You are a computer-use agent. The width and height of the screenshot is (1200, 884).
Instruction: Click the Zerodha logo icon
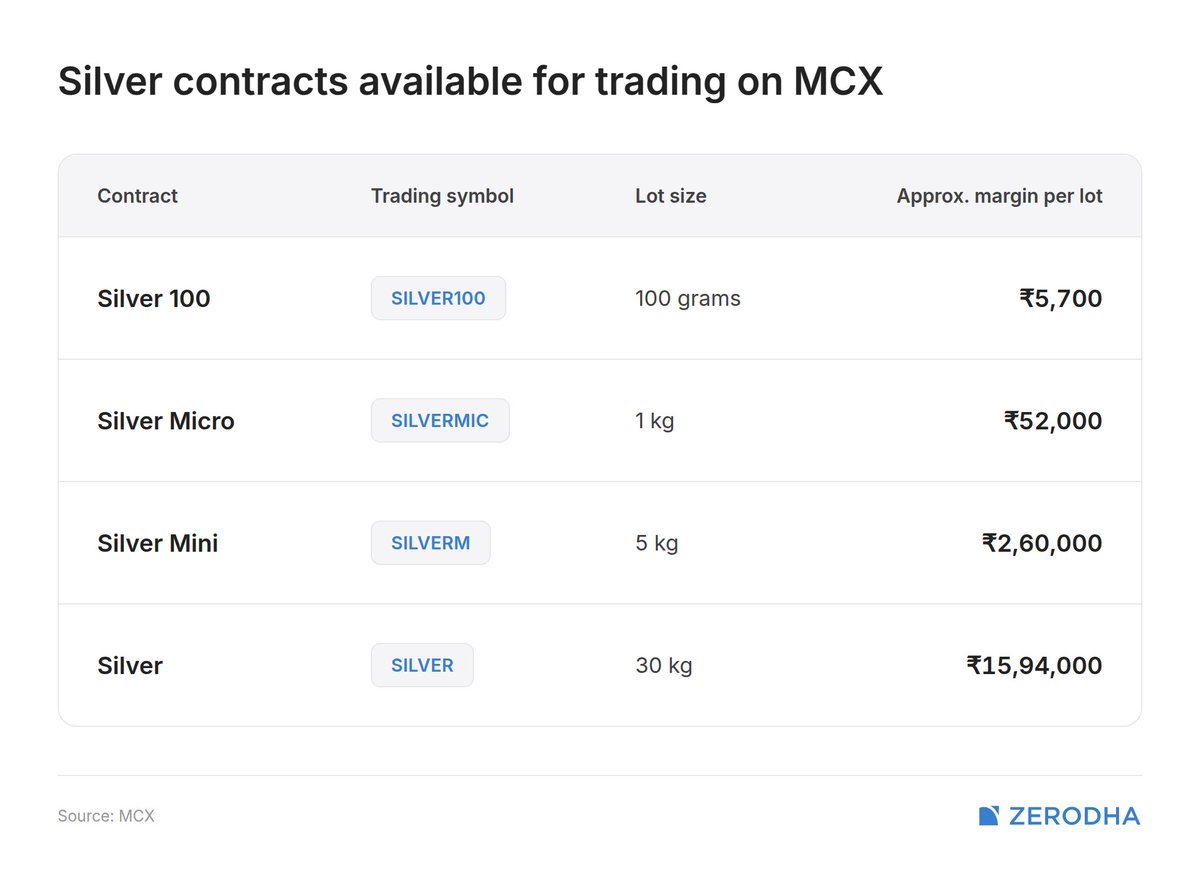[x=988, y=816]
